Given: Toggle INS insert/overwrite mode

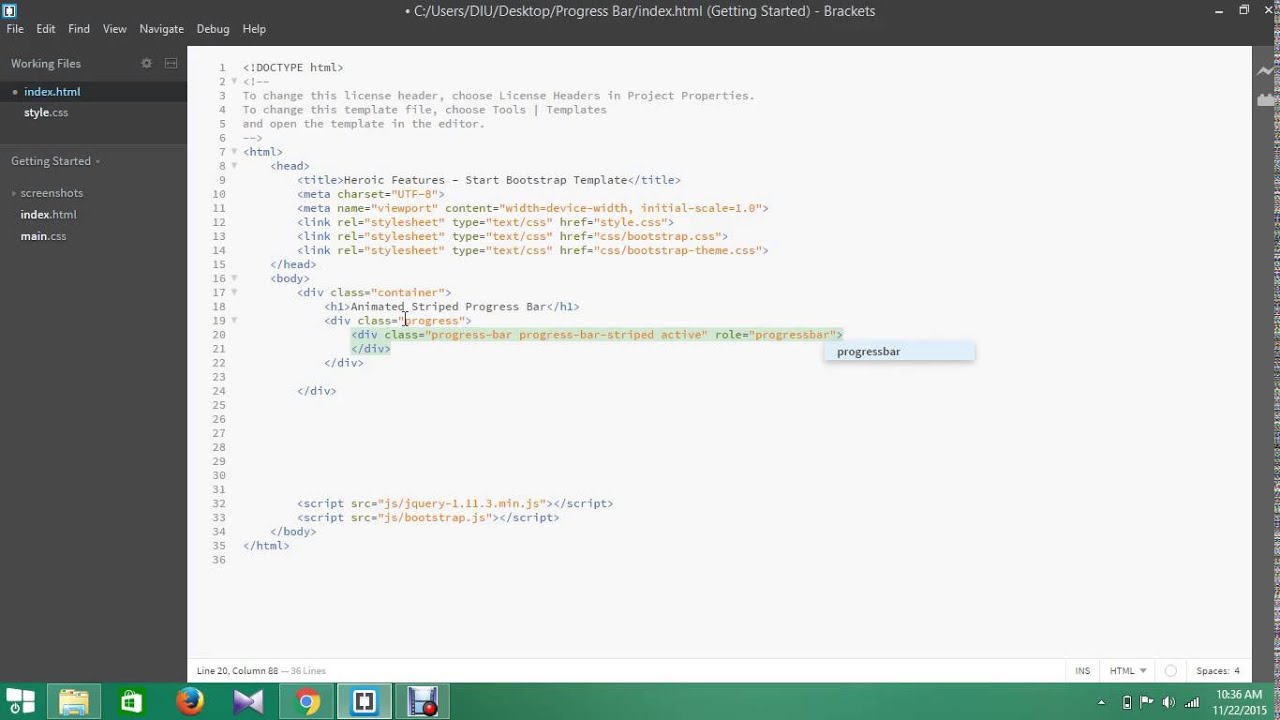Looking at the screenshot, I should coord(1083,671).
